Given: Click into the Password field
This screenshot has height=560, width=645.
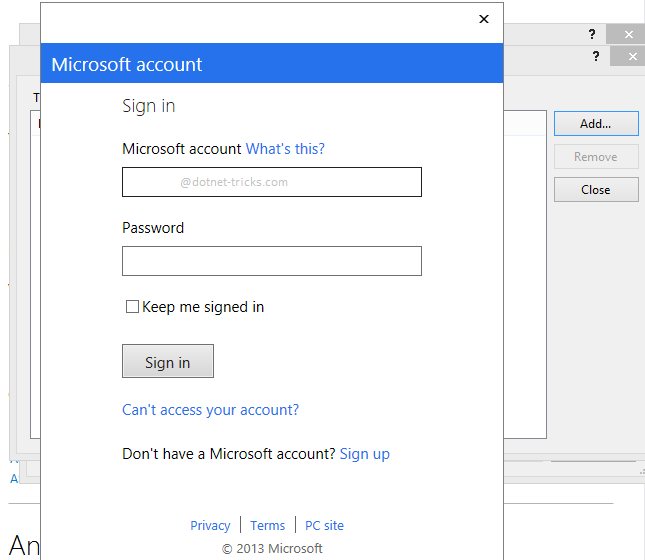Looking at the screenshot, I should pos(271,261).
